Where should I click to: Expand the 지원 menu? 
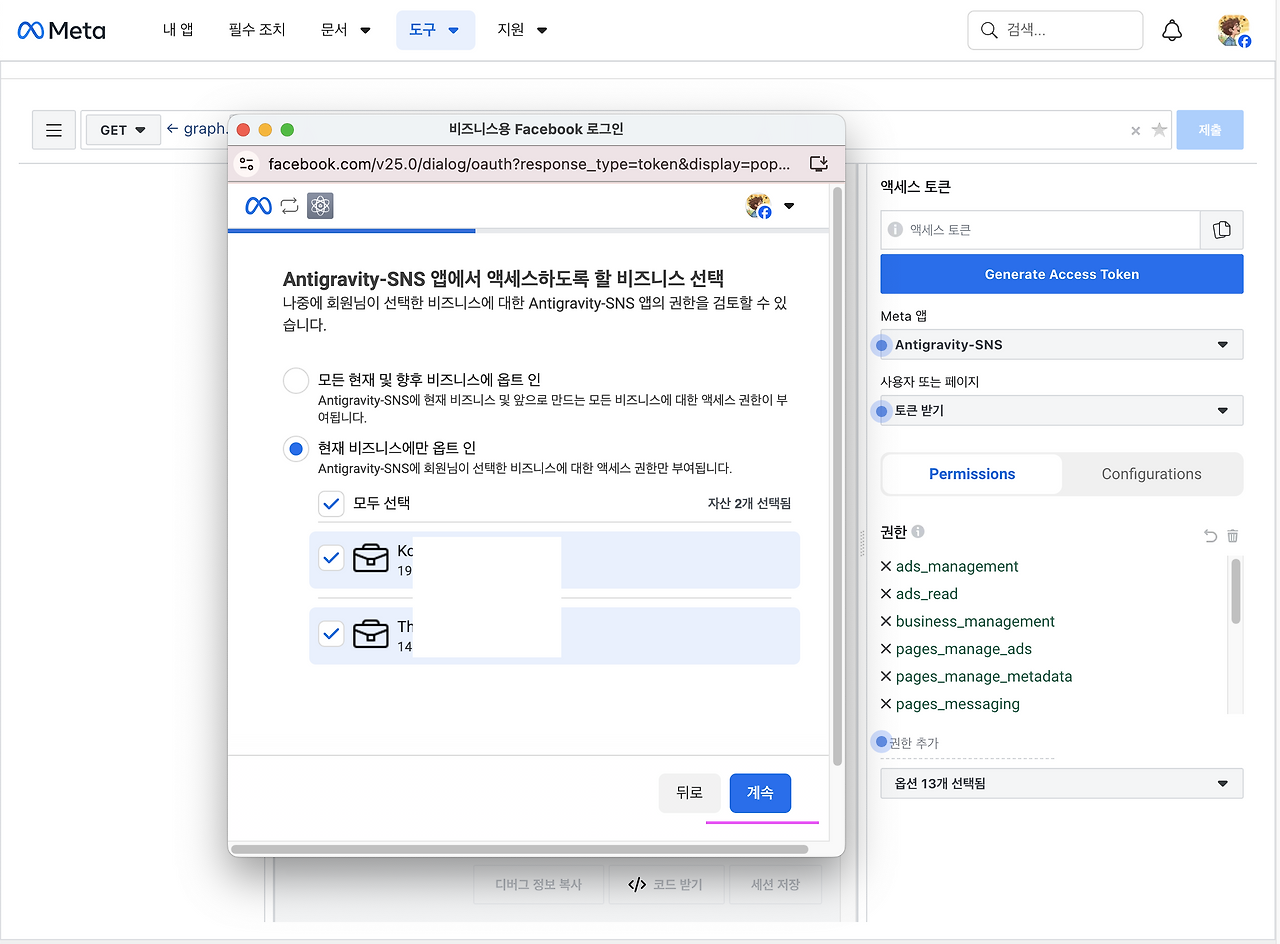(522, 30)
